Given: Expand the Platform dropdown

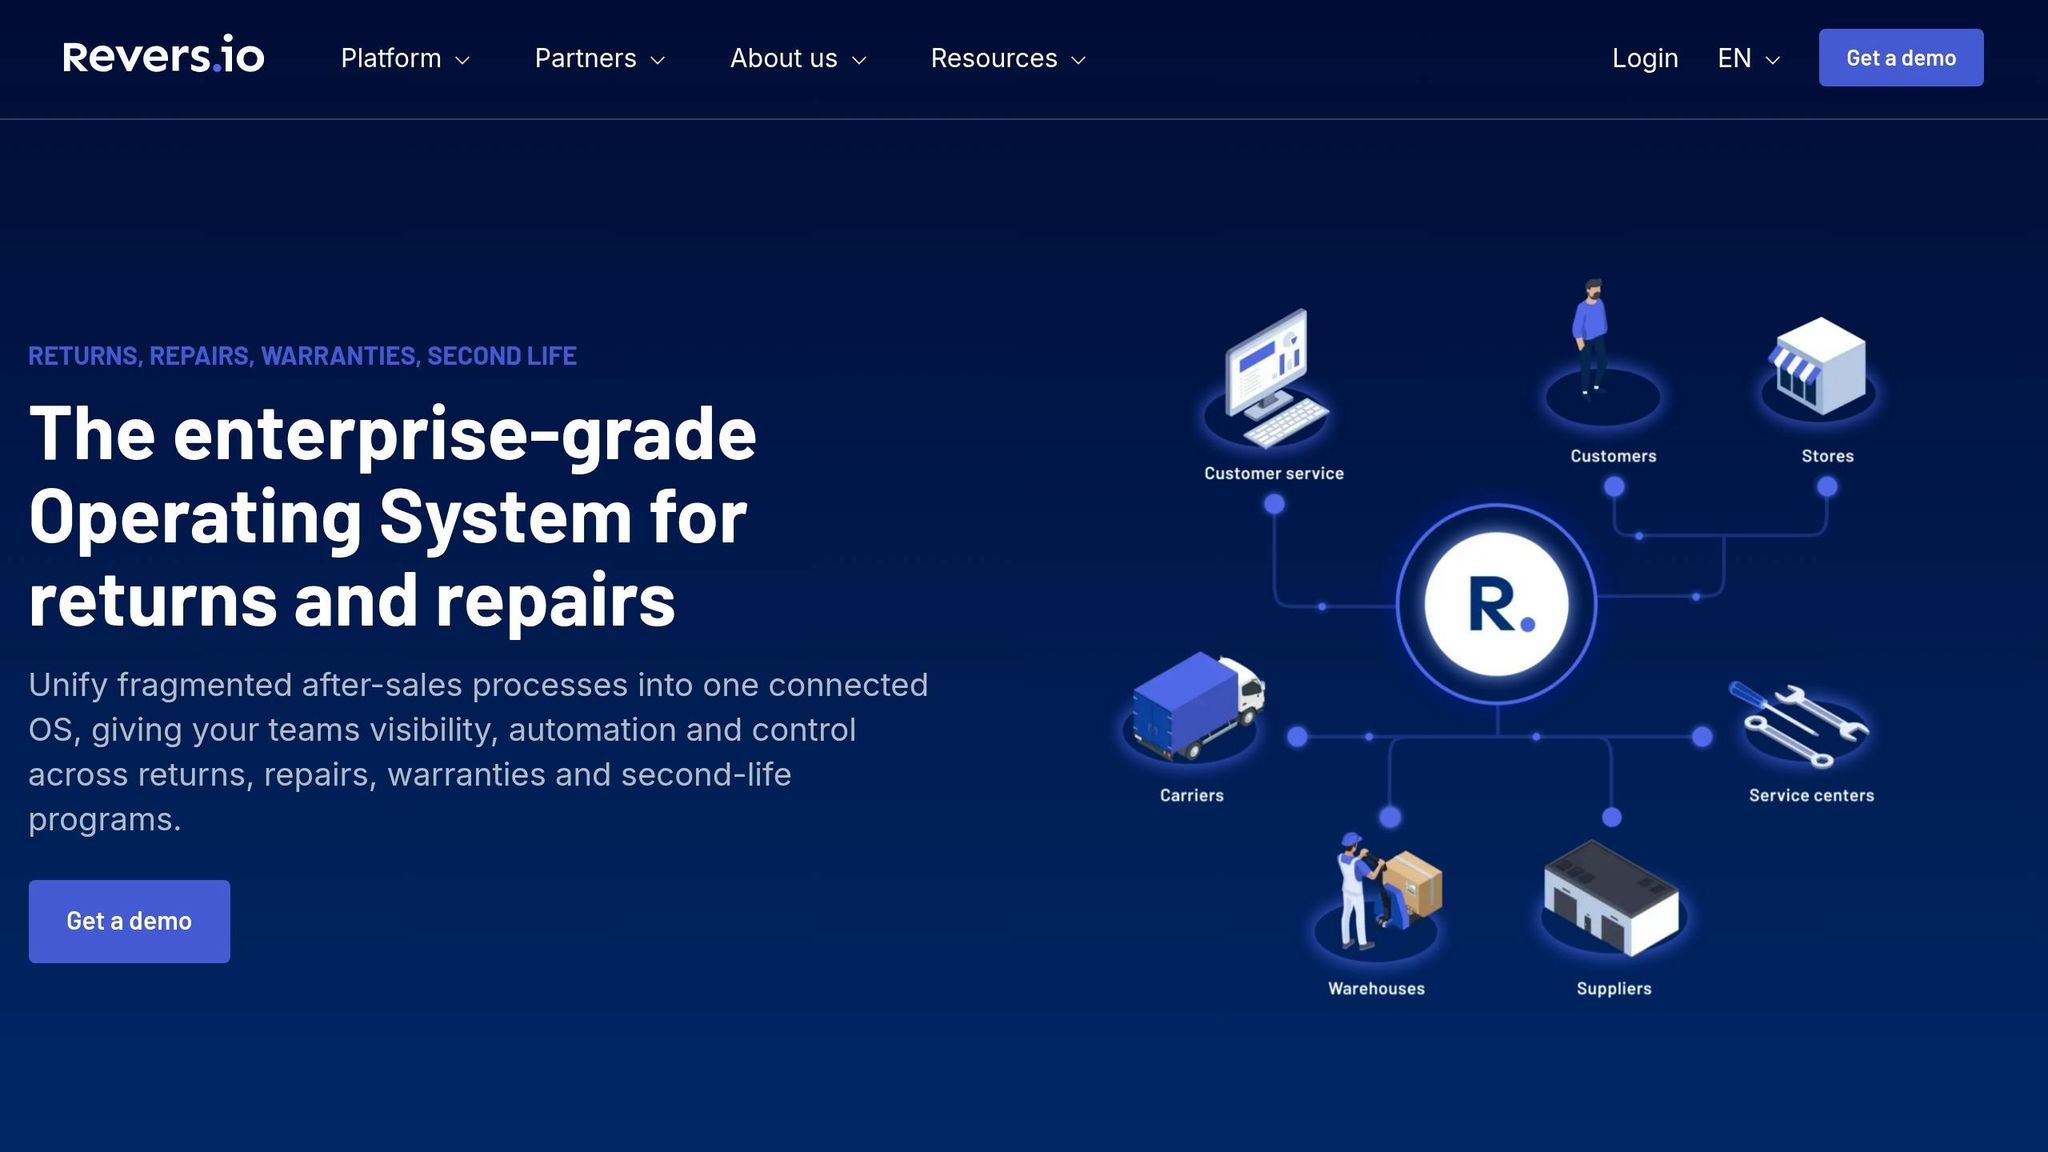Looking at the screenshot, I should (404, 58).
